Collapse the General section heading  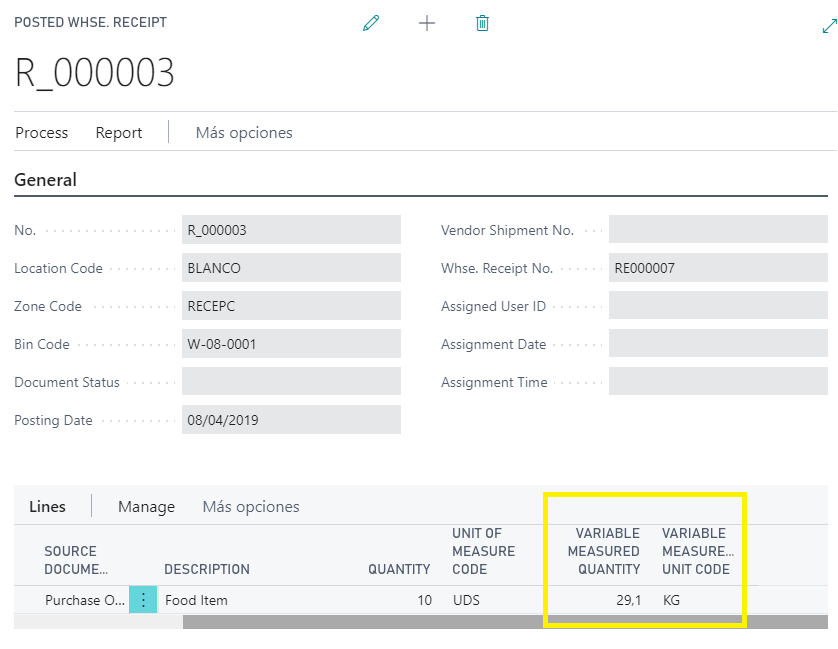click(46, 180)
